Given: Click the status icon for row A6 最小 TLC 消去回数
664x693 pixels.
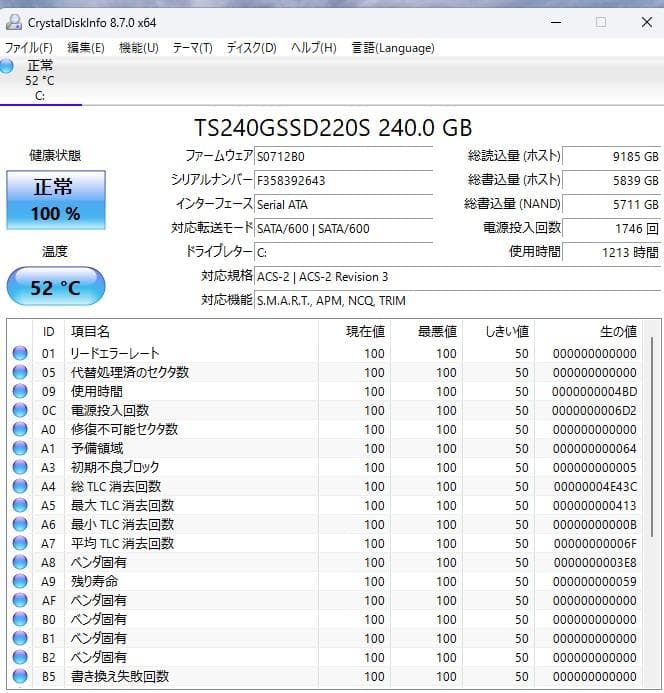Looking at the screenshot, I should (20, 524).
